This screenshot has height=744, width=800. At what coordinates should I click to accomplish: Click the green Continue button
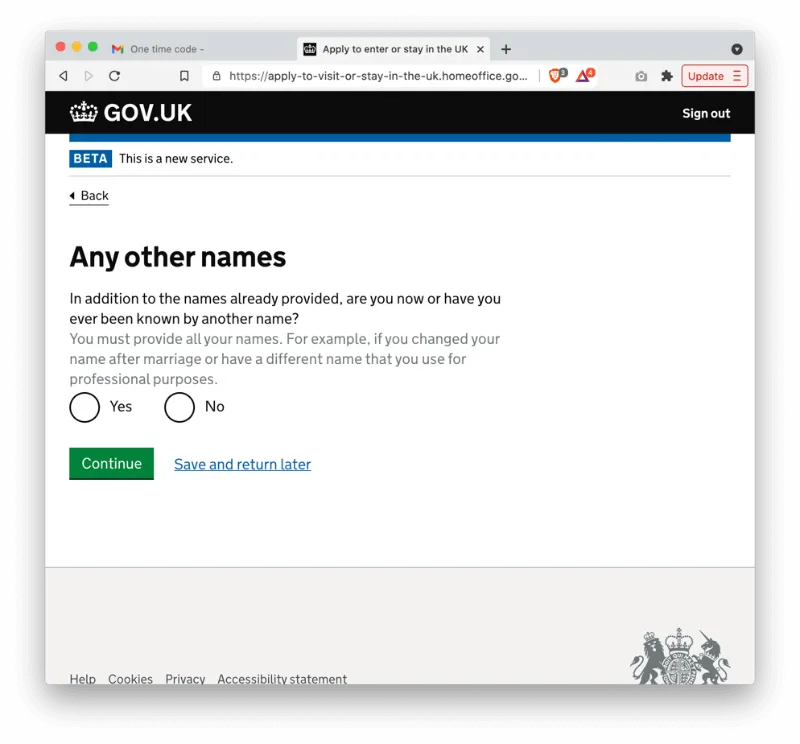111,463
